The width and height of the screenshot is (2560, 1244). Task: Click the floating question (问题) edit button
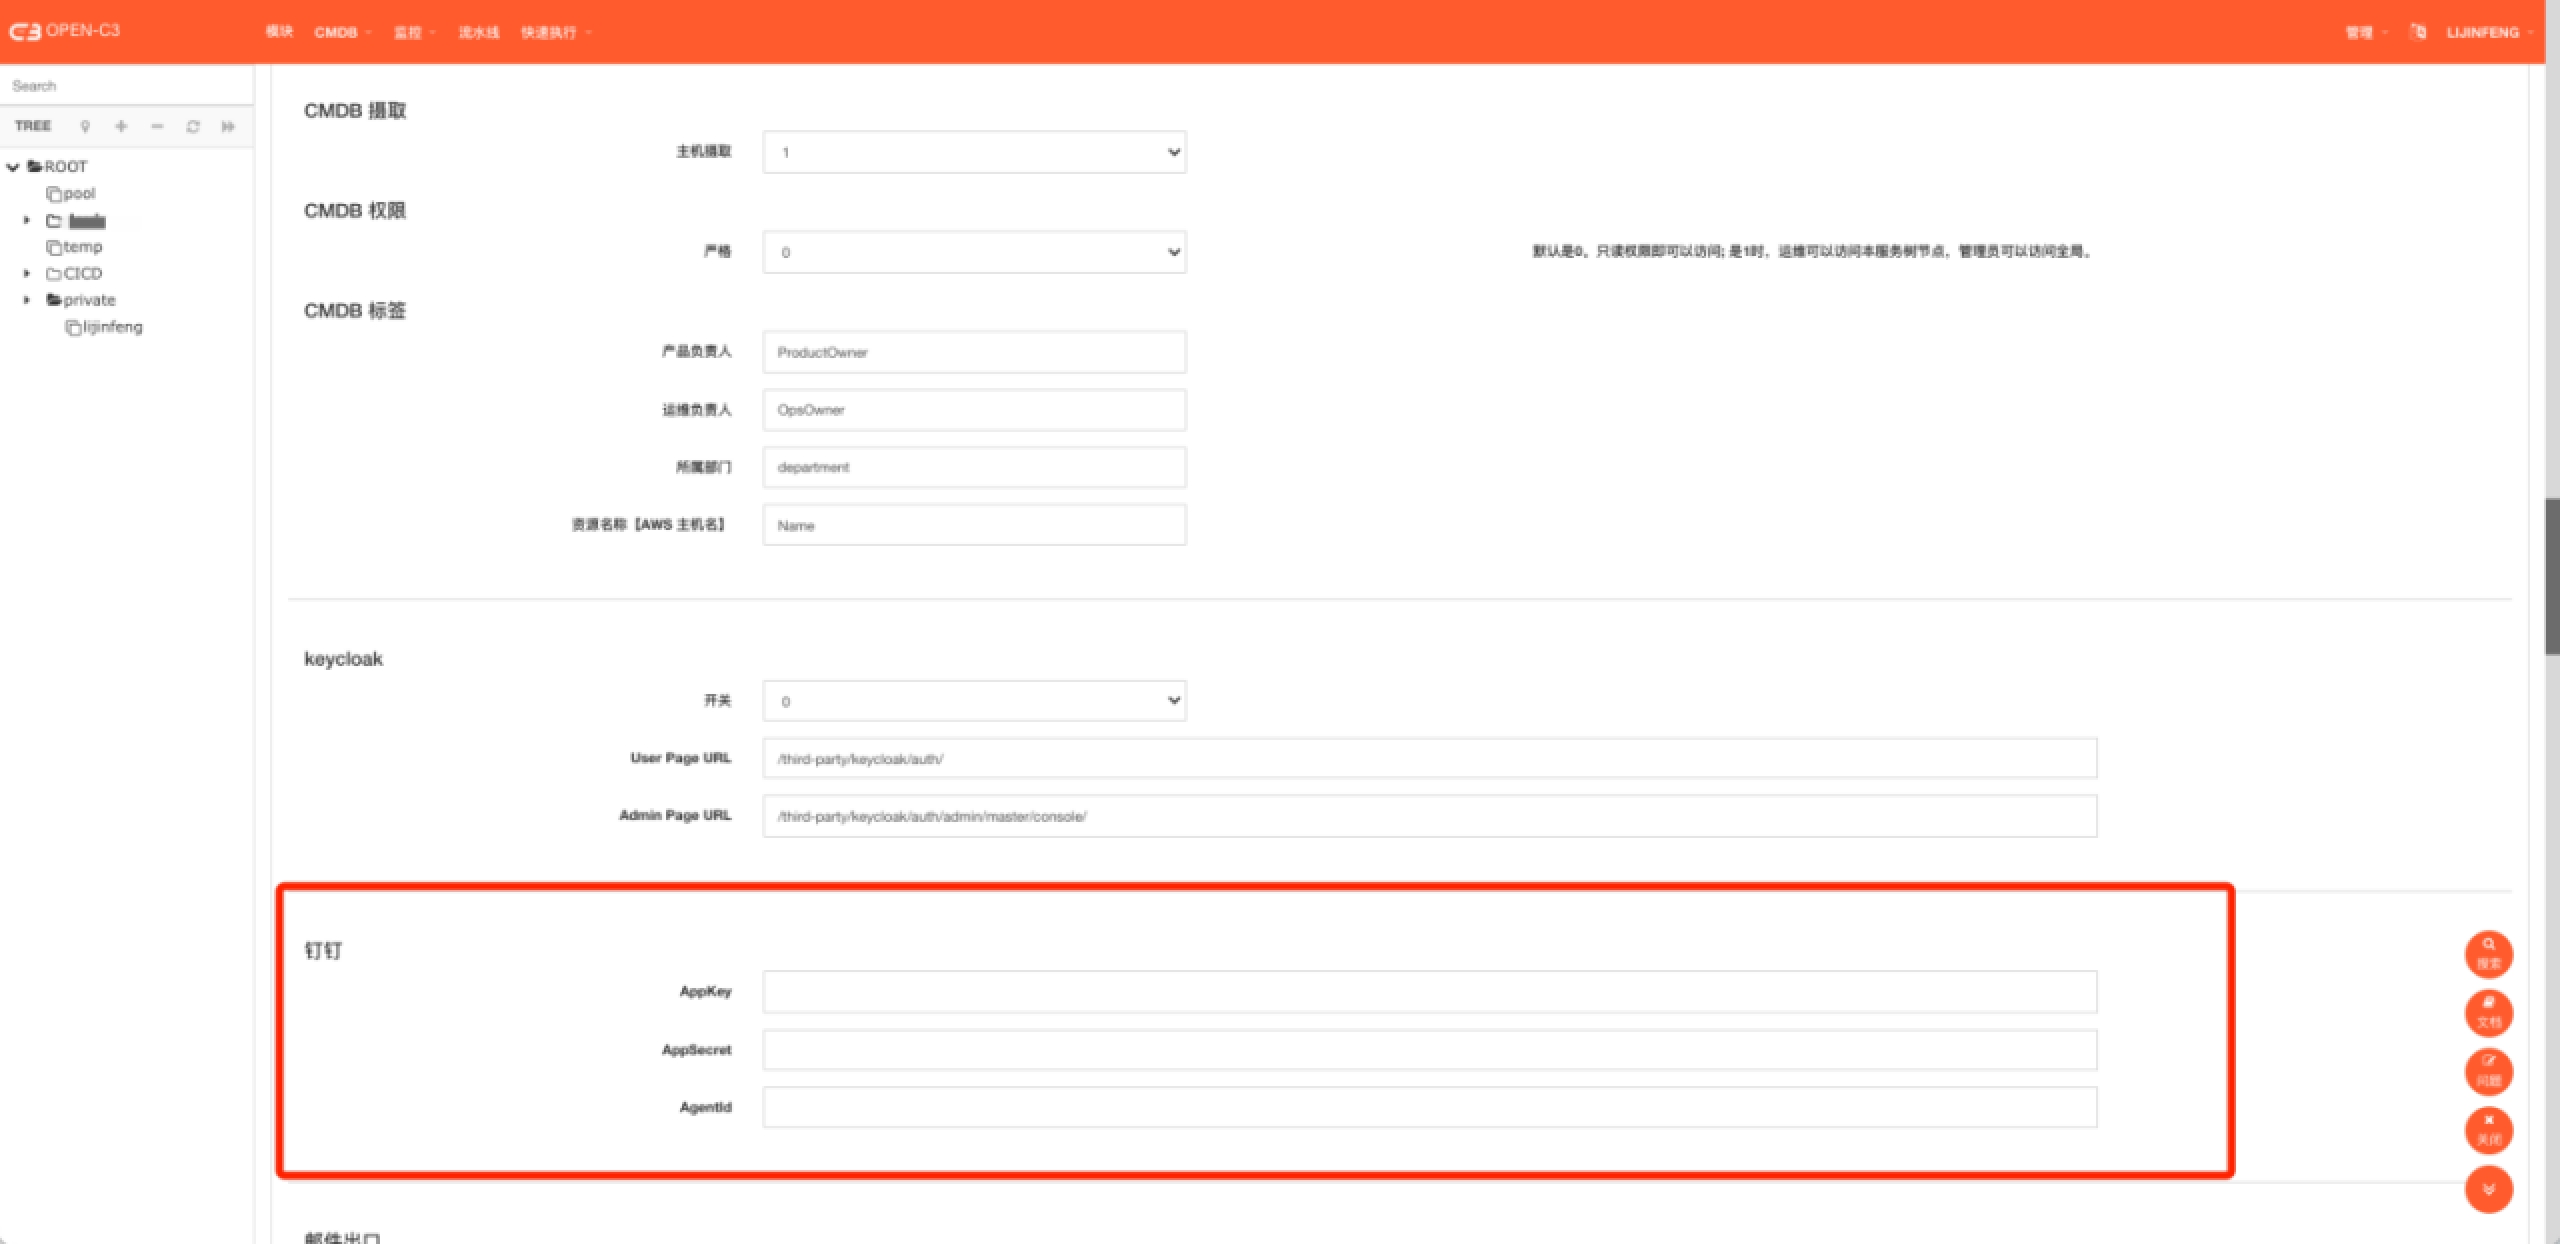click(2488, 1071)
